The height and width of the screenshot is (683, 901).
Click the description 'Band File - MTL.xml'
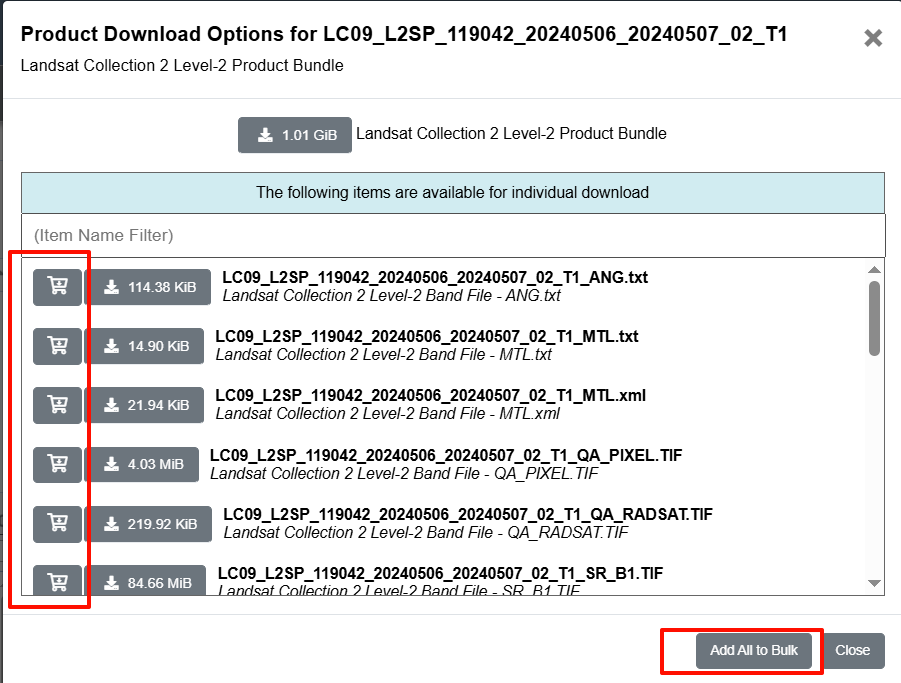388,414
